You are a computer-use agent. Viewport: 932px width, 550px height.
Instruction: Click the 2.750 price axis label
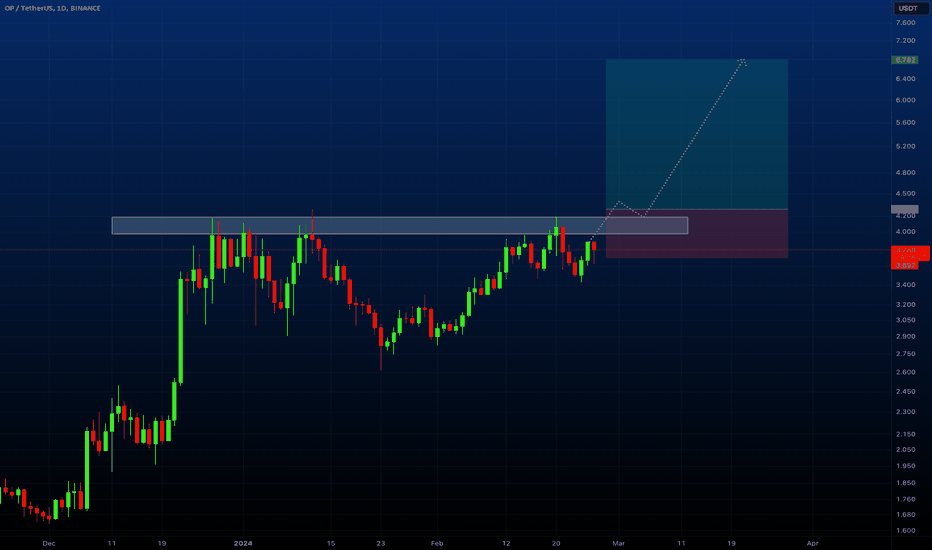coord(905,354)
